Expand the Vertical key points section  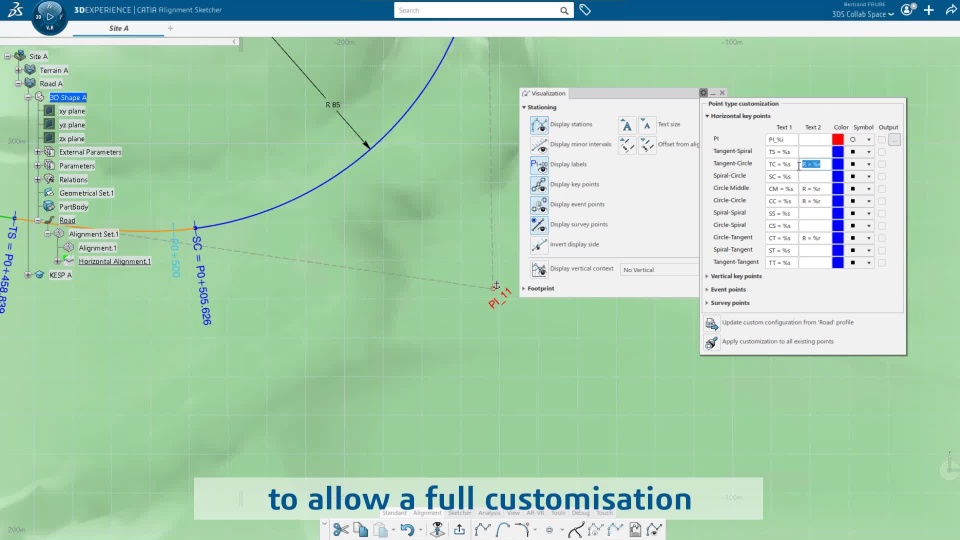[707, 276]
